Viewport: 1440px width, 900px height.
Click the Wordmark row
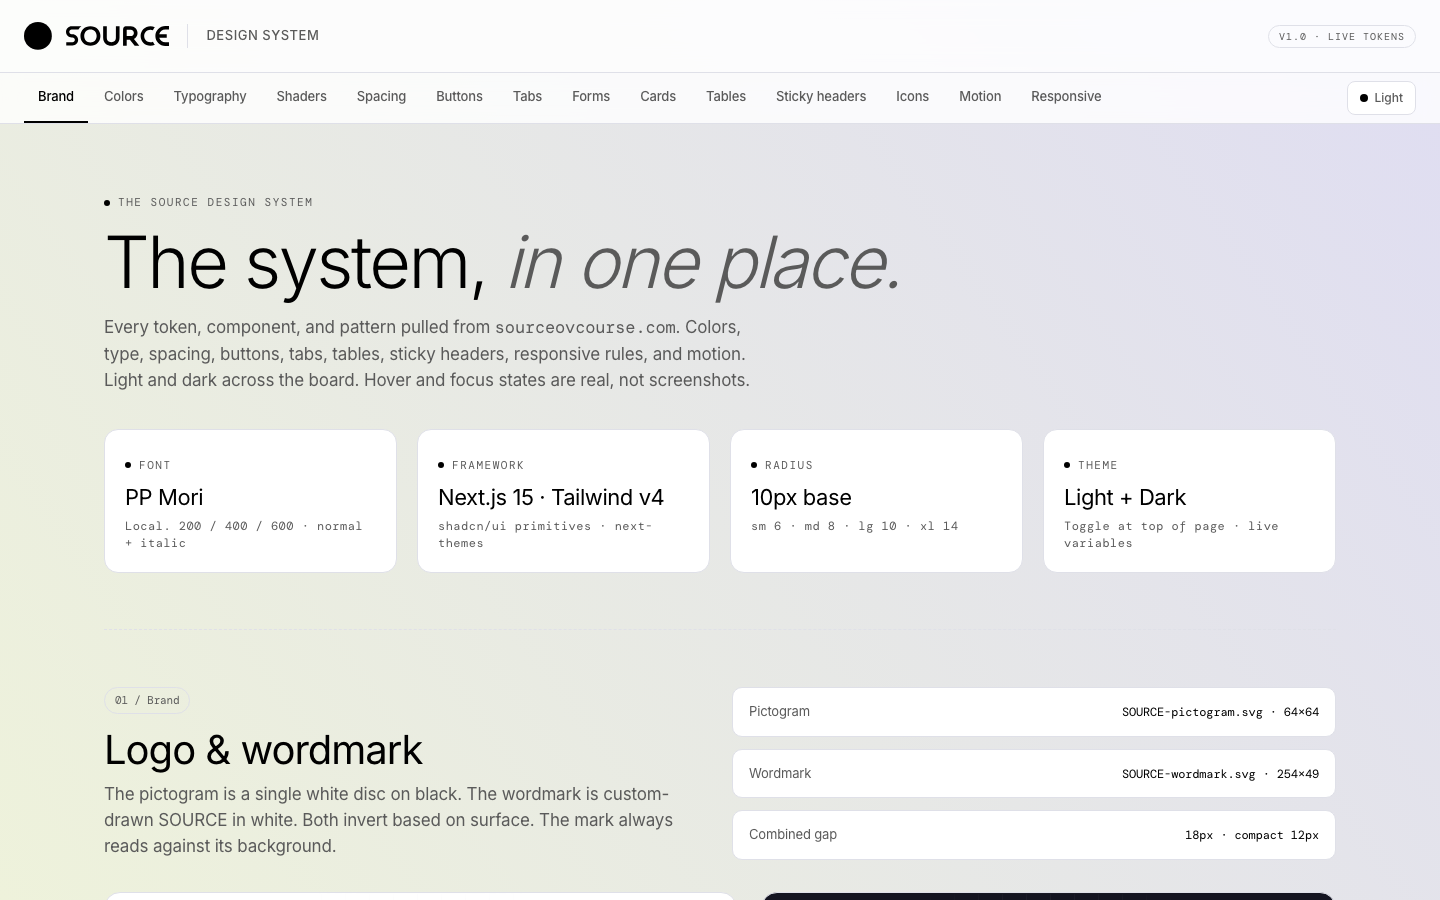pyautogui.click(x=1034, y=774)
